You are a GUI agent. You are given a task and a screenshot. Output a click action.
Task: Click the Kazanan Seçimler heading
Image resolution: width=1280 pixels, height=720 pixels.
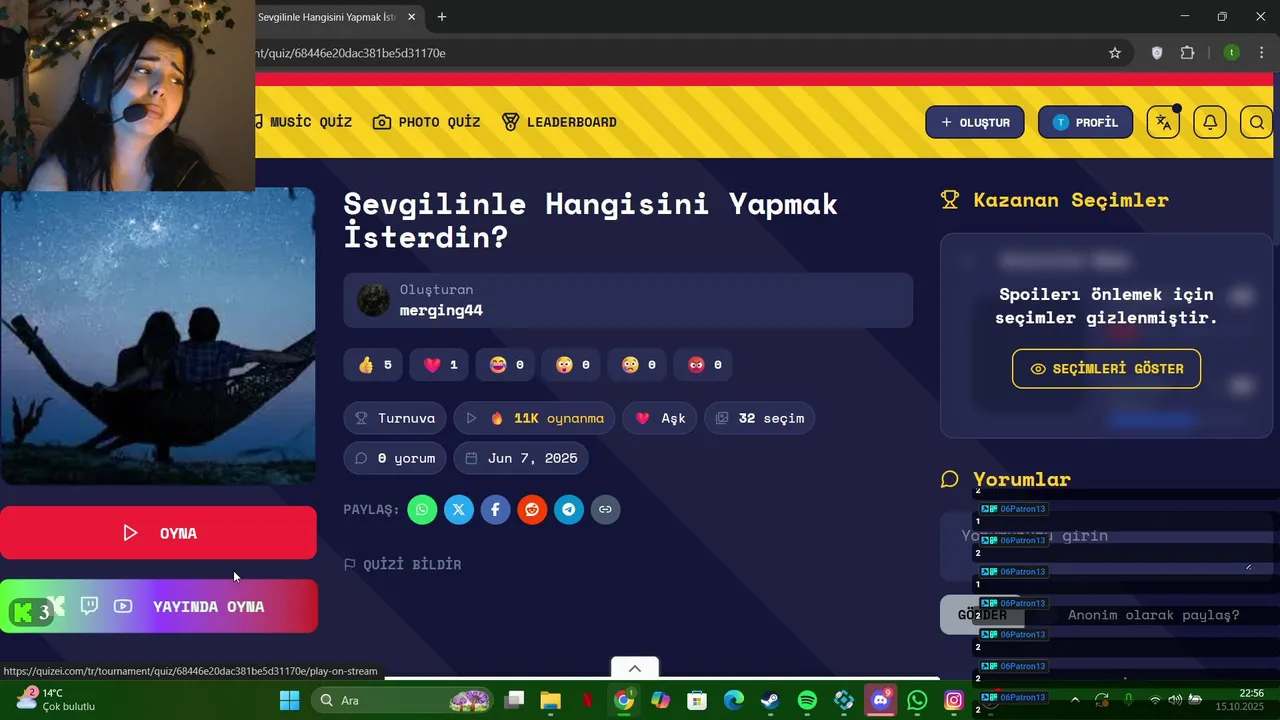1071,200
